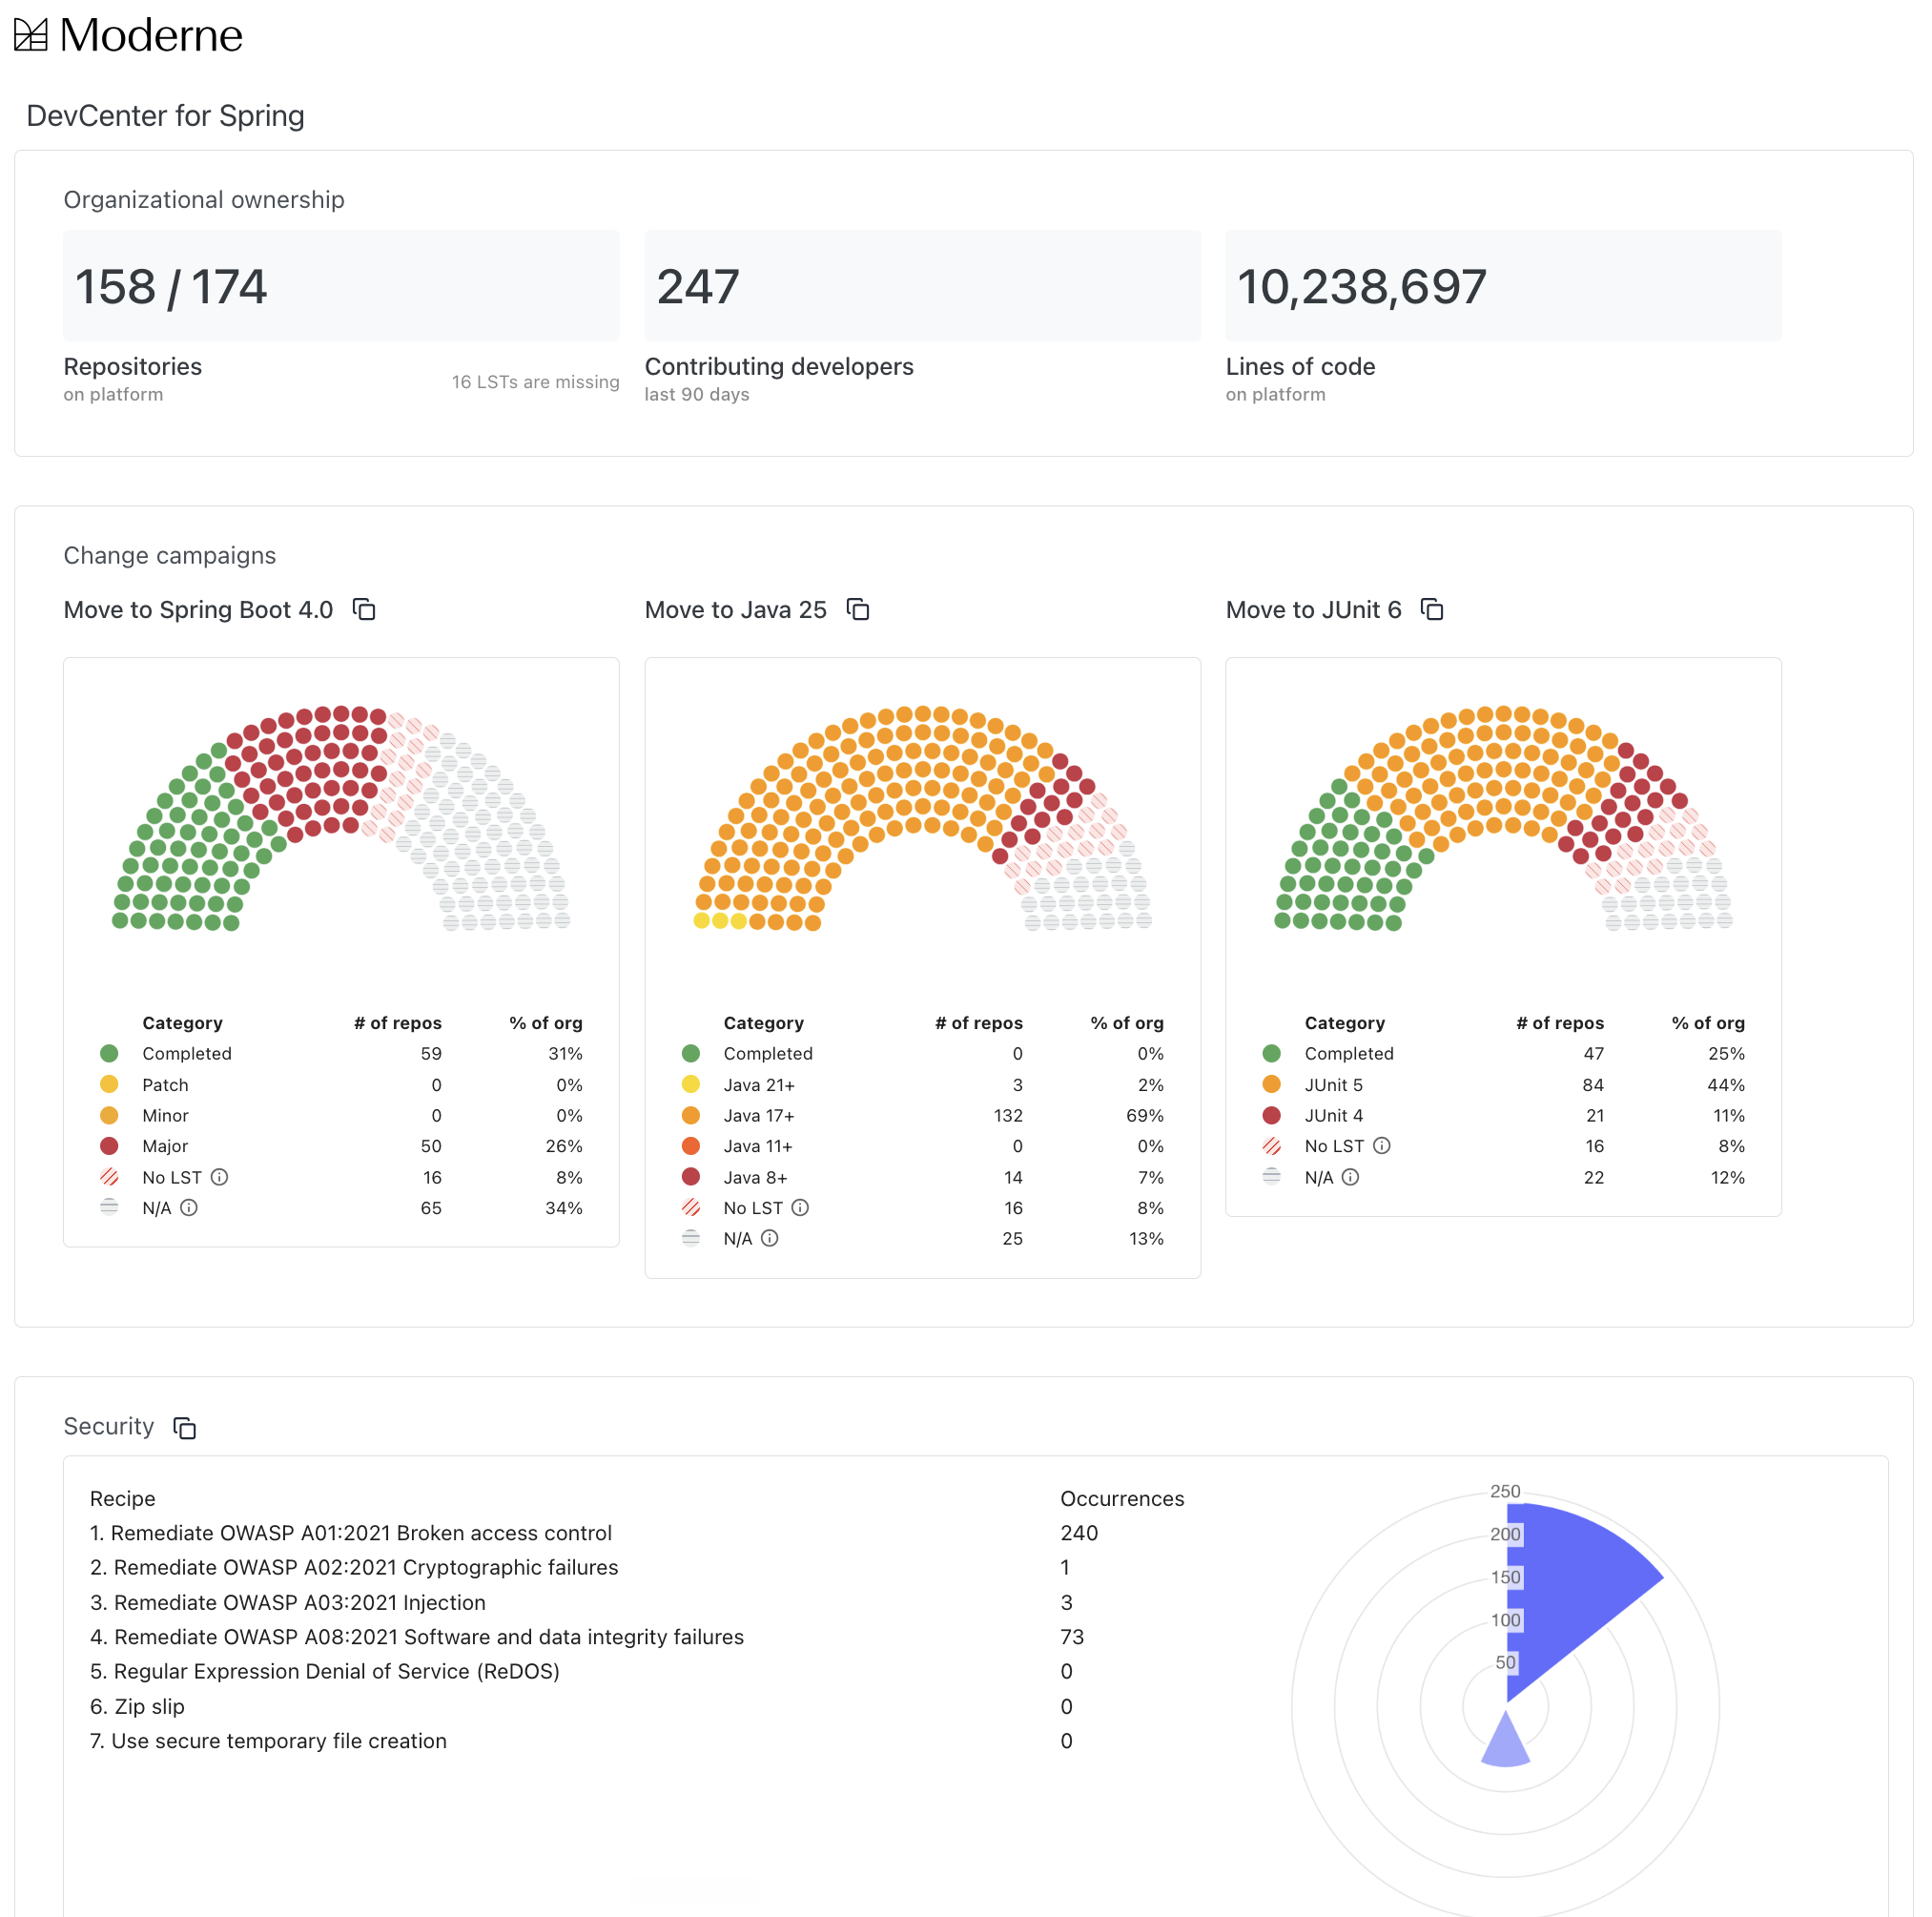Click Java 25 table '% of org' header
This screenshot has height=1917, width=1932.
click(x=1127, y=1023)
